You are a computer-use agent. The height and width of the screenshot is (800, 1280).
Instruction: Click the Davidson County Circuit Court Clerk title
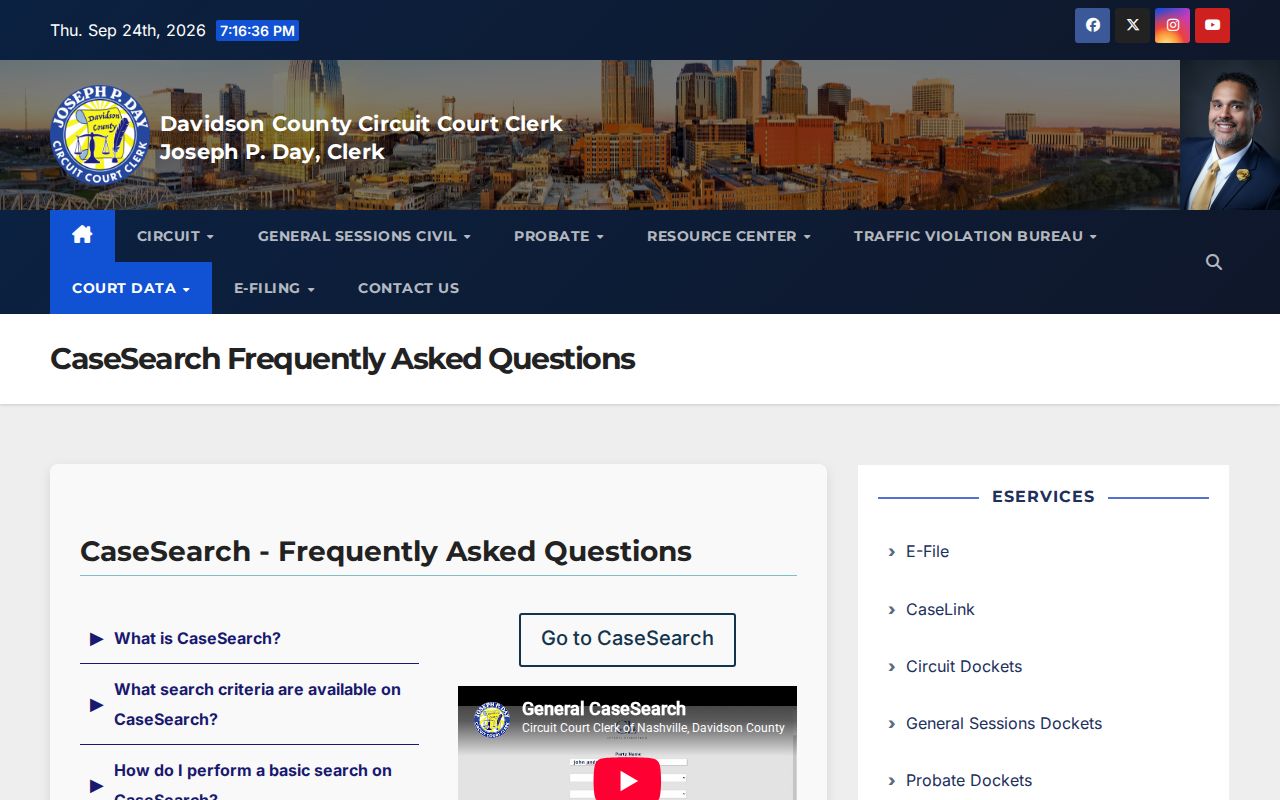point(361,124)
